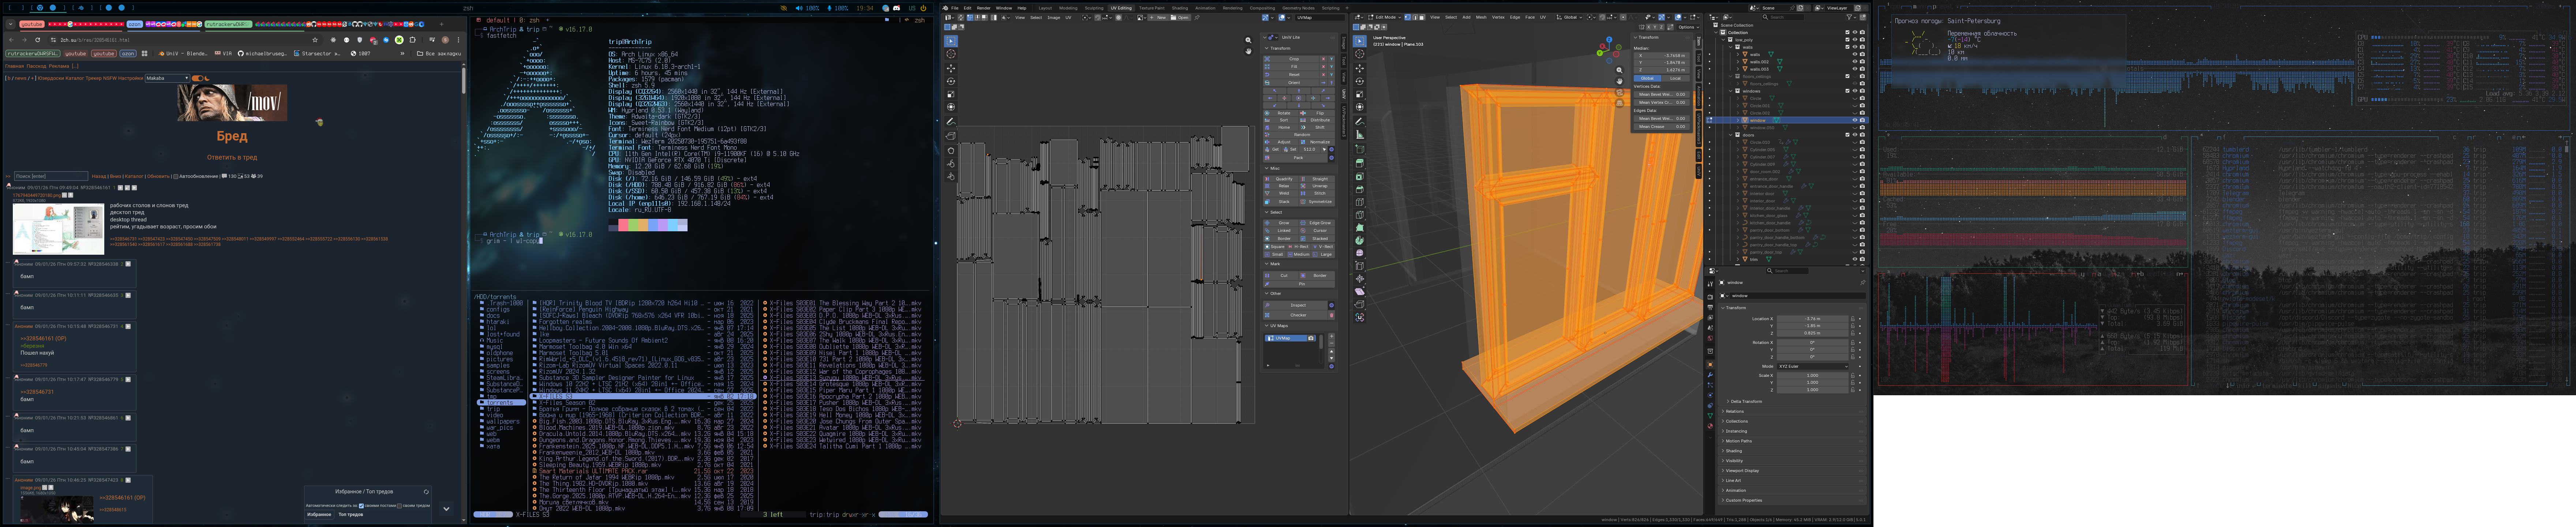The height and width of the screenshot is (527, 2576).
Task: Click the Pack settings gear in UniV
Action: (1331, 158)
